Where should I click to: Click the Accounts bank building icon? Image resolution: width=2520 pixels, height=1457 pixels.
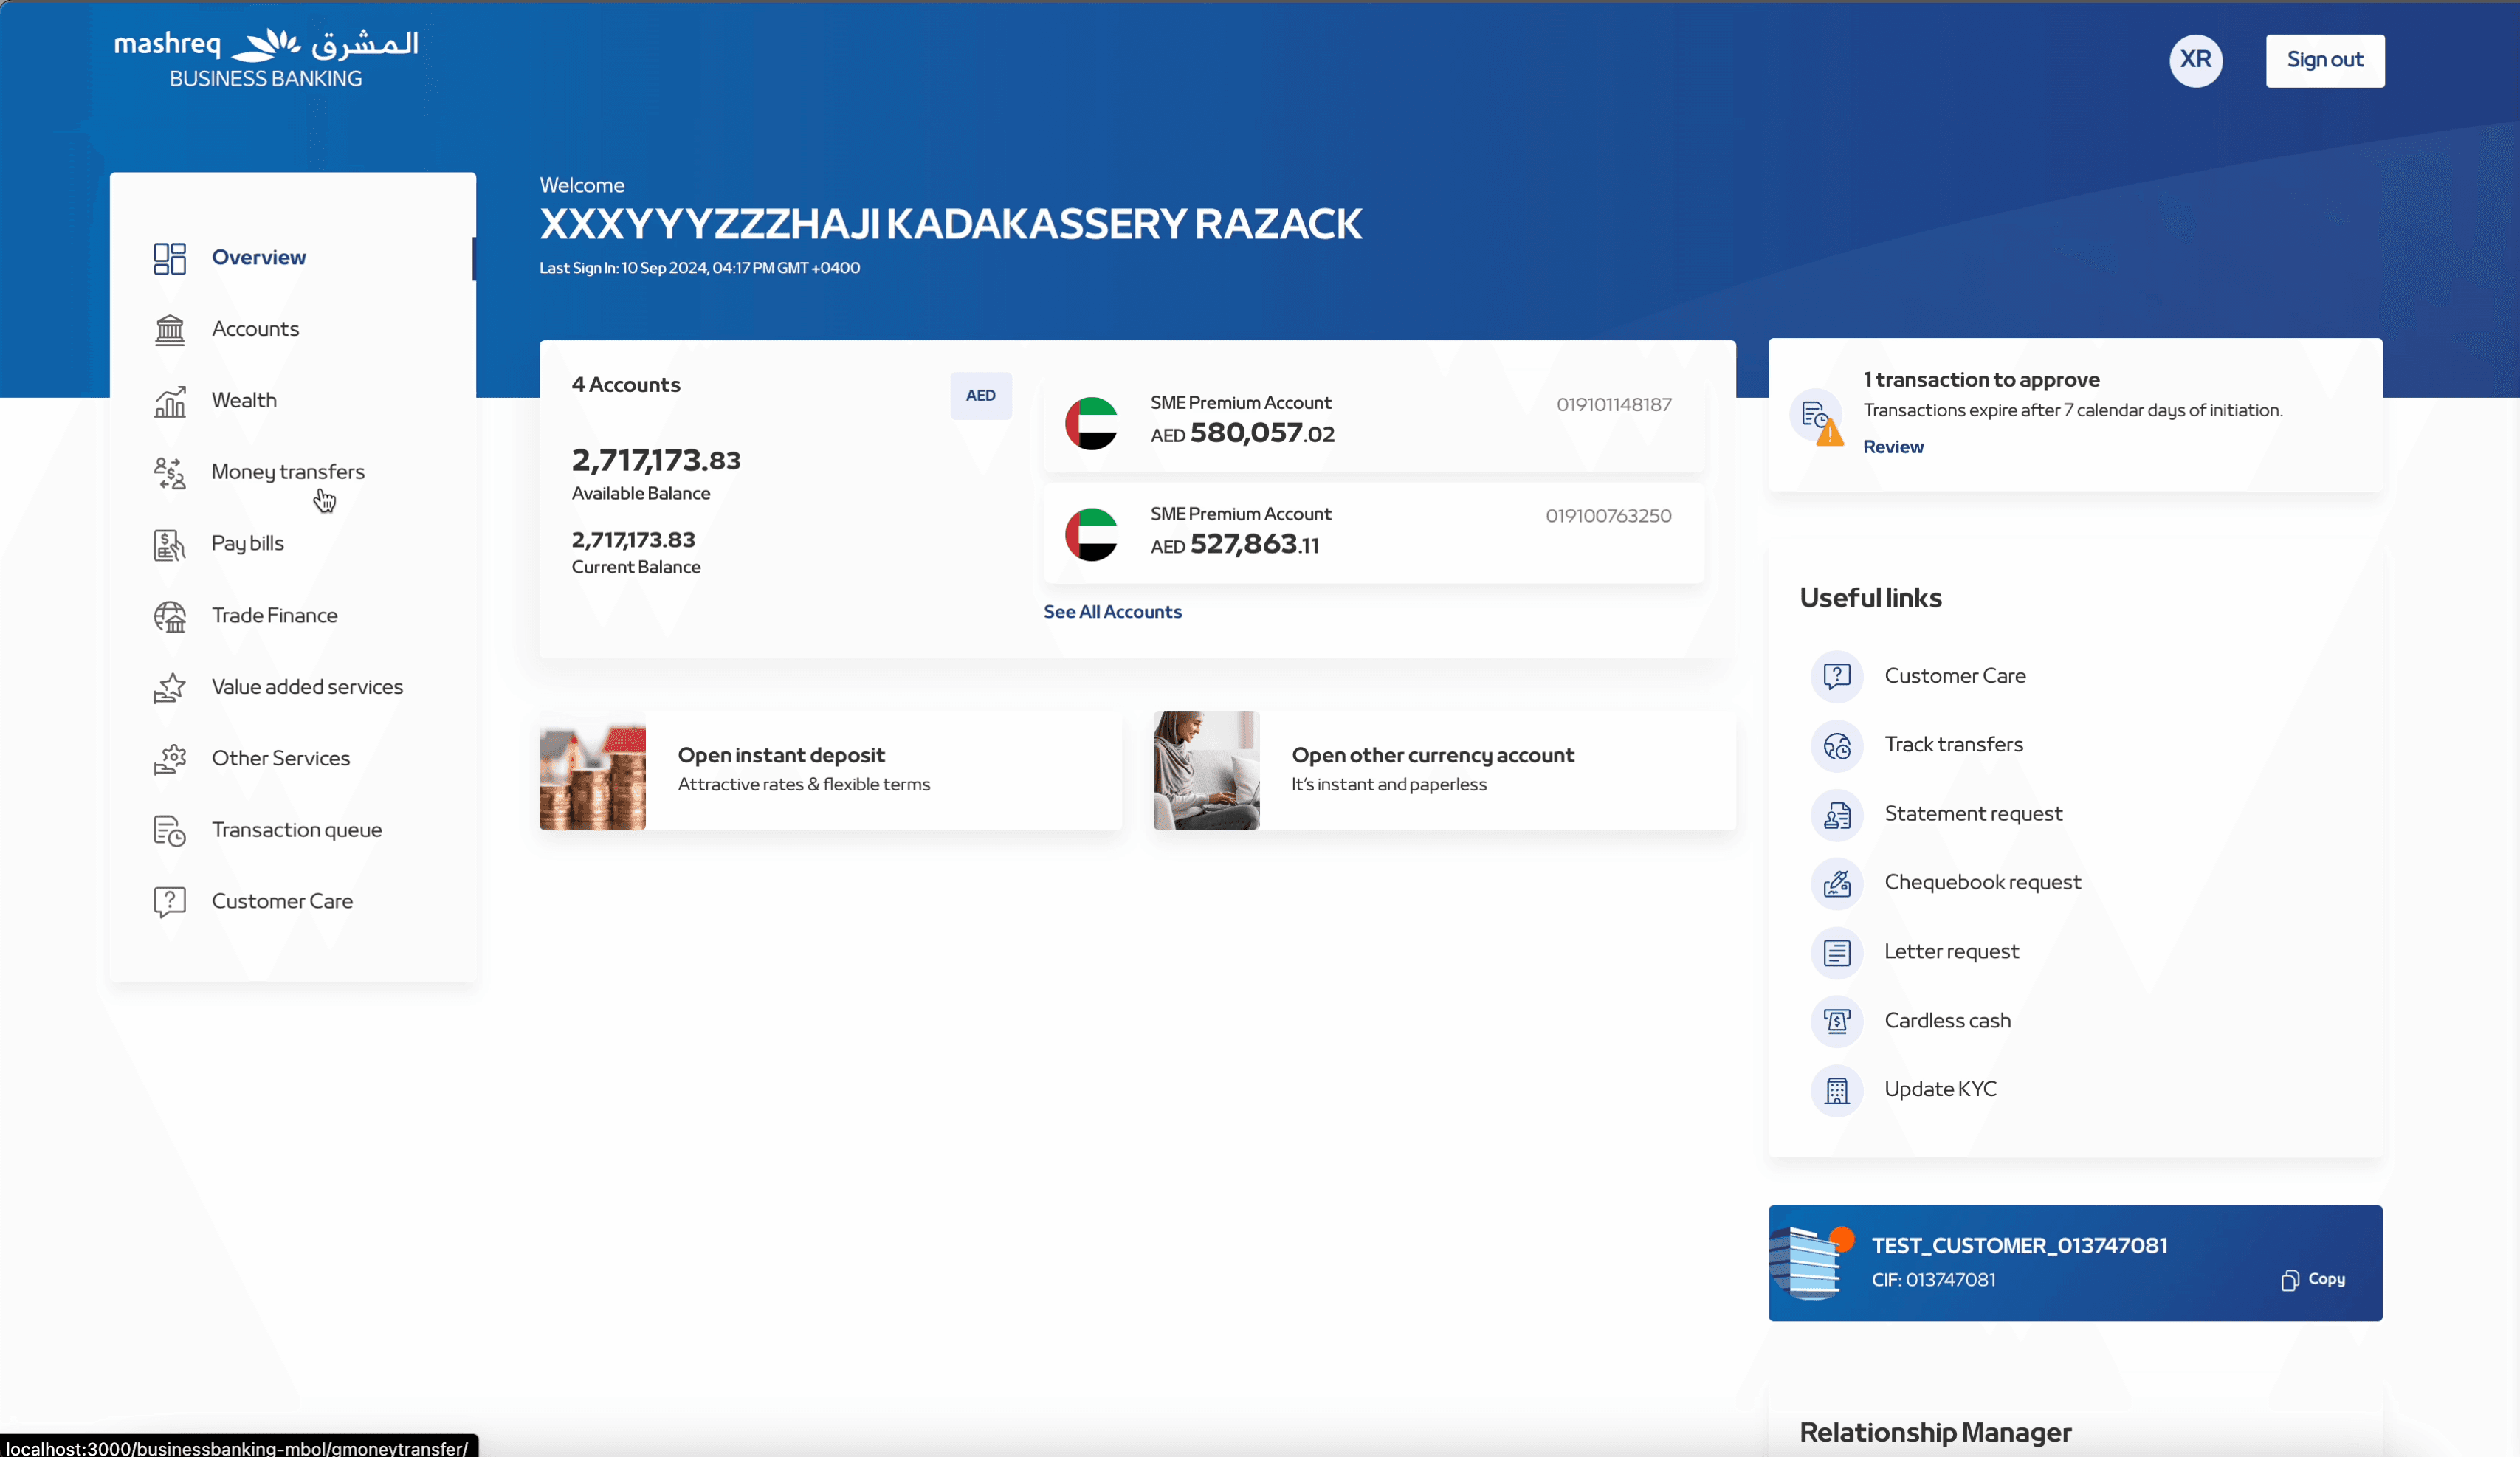pos(170,329)
